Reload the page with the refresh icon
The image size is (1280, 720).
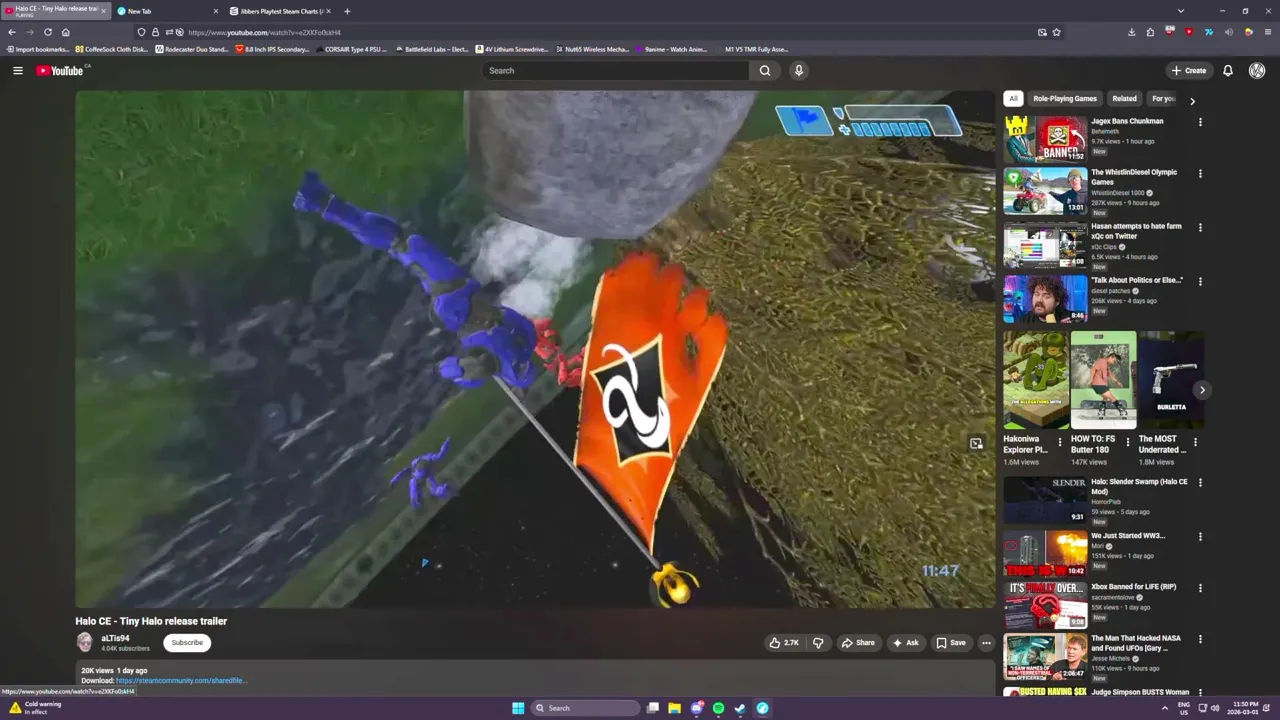point(47,32)
